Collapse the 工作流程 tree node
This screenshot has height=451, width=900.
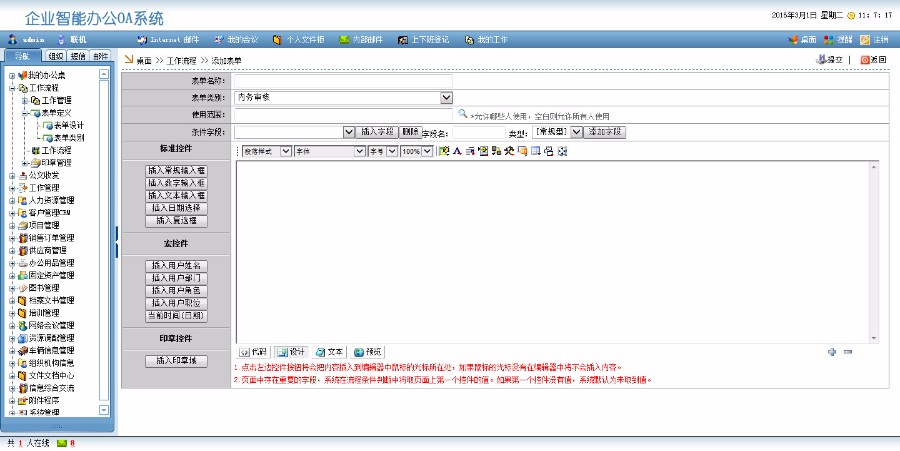click(x=12, y=88)
